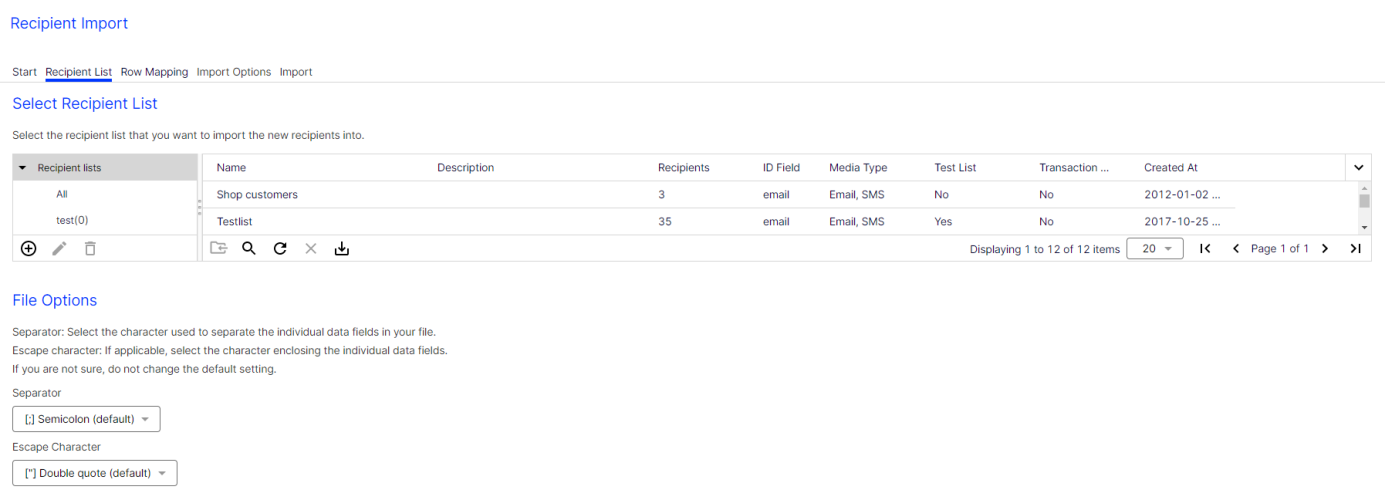Collapse the Recipient lists tree node

click(23, 168)
